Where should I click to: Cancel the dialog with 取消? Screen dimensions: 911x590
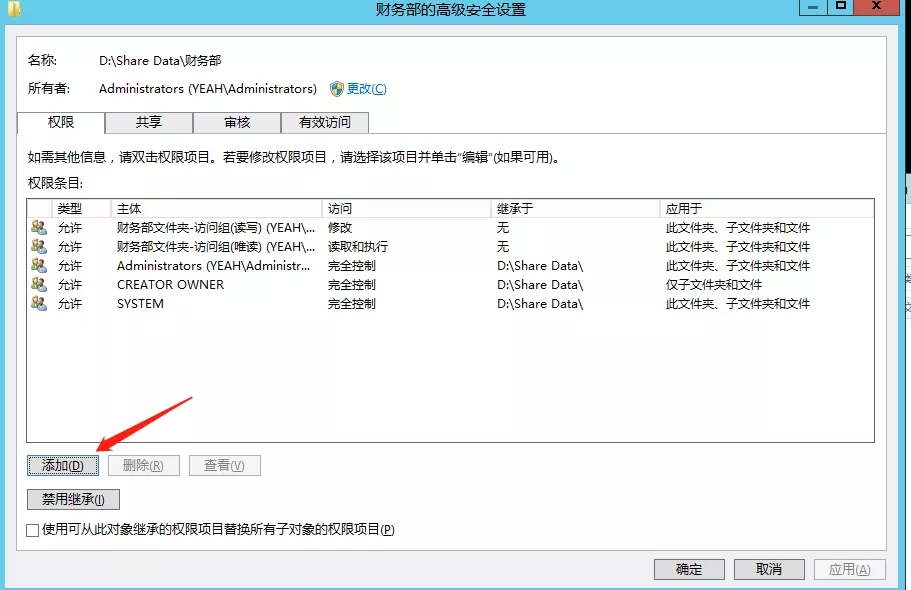[x=768, y=569]
